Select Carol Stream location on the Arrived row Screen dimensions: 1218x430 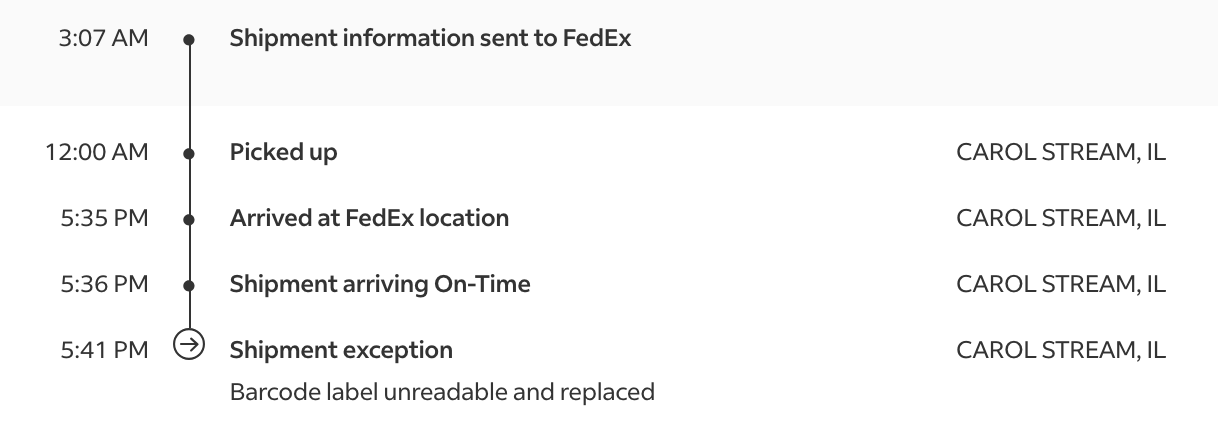click(1061, 218)
